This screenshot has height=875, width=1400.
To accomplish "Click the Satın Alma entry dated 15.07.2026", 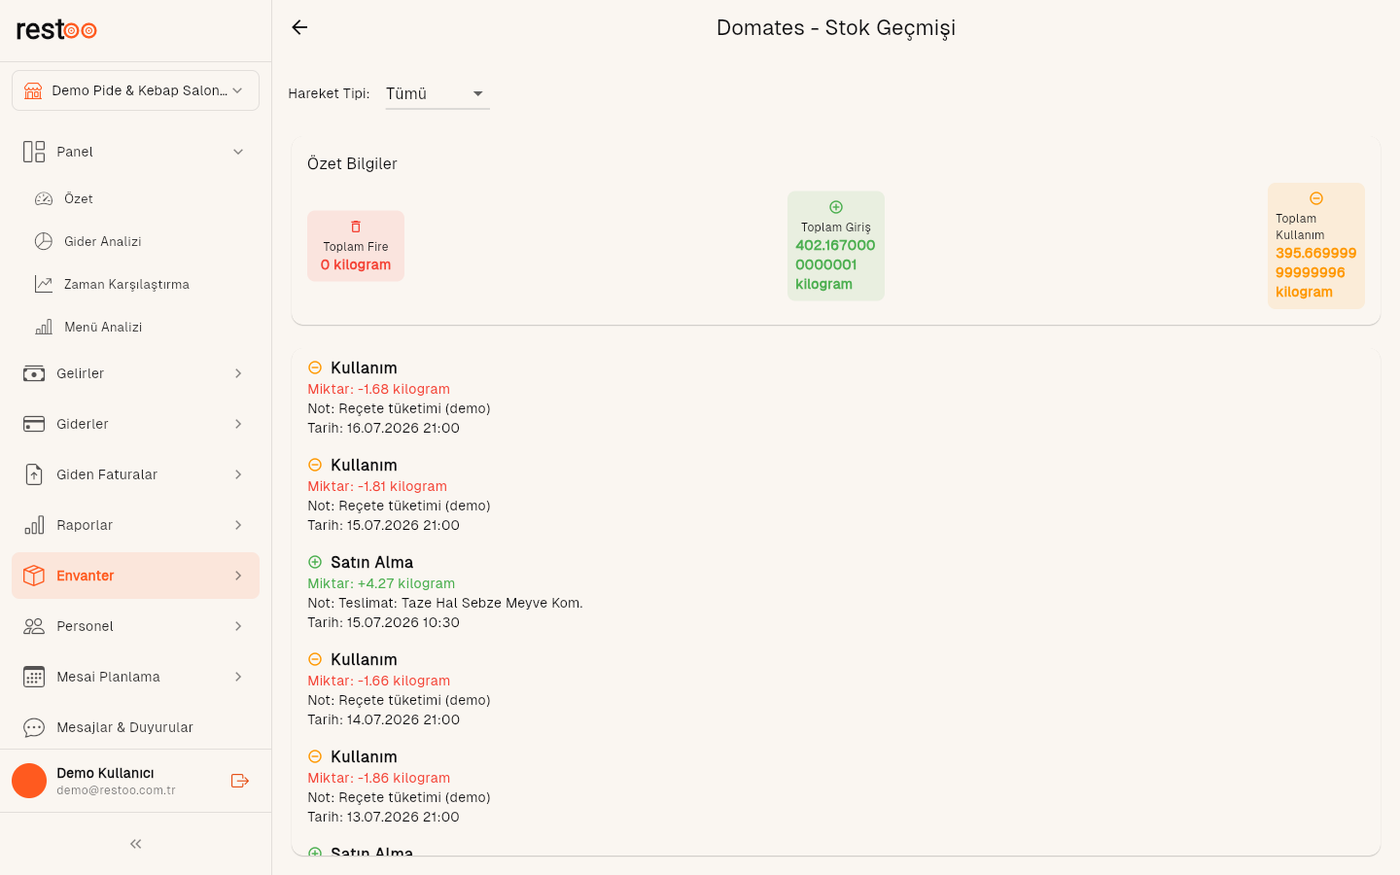I will 445,592.
